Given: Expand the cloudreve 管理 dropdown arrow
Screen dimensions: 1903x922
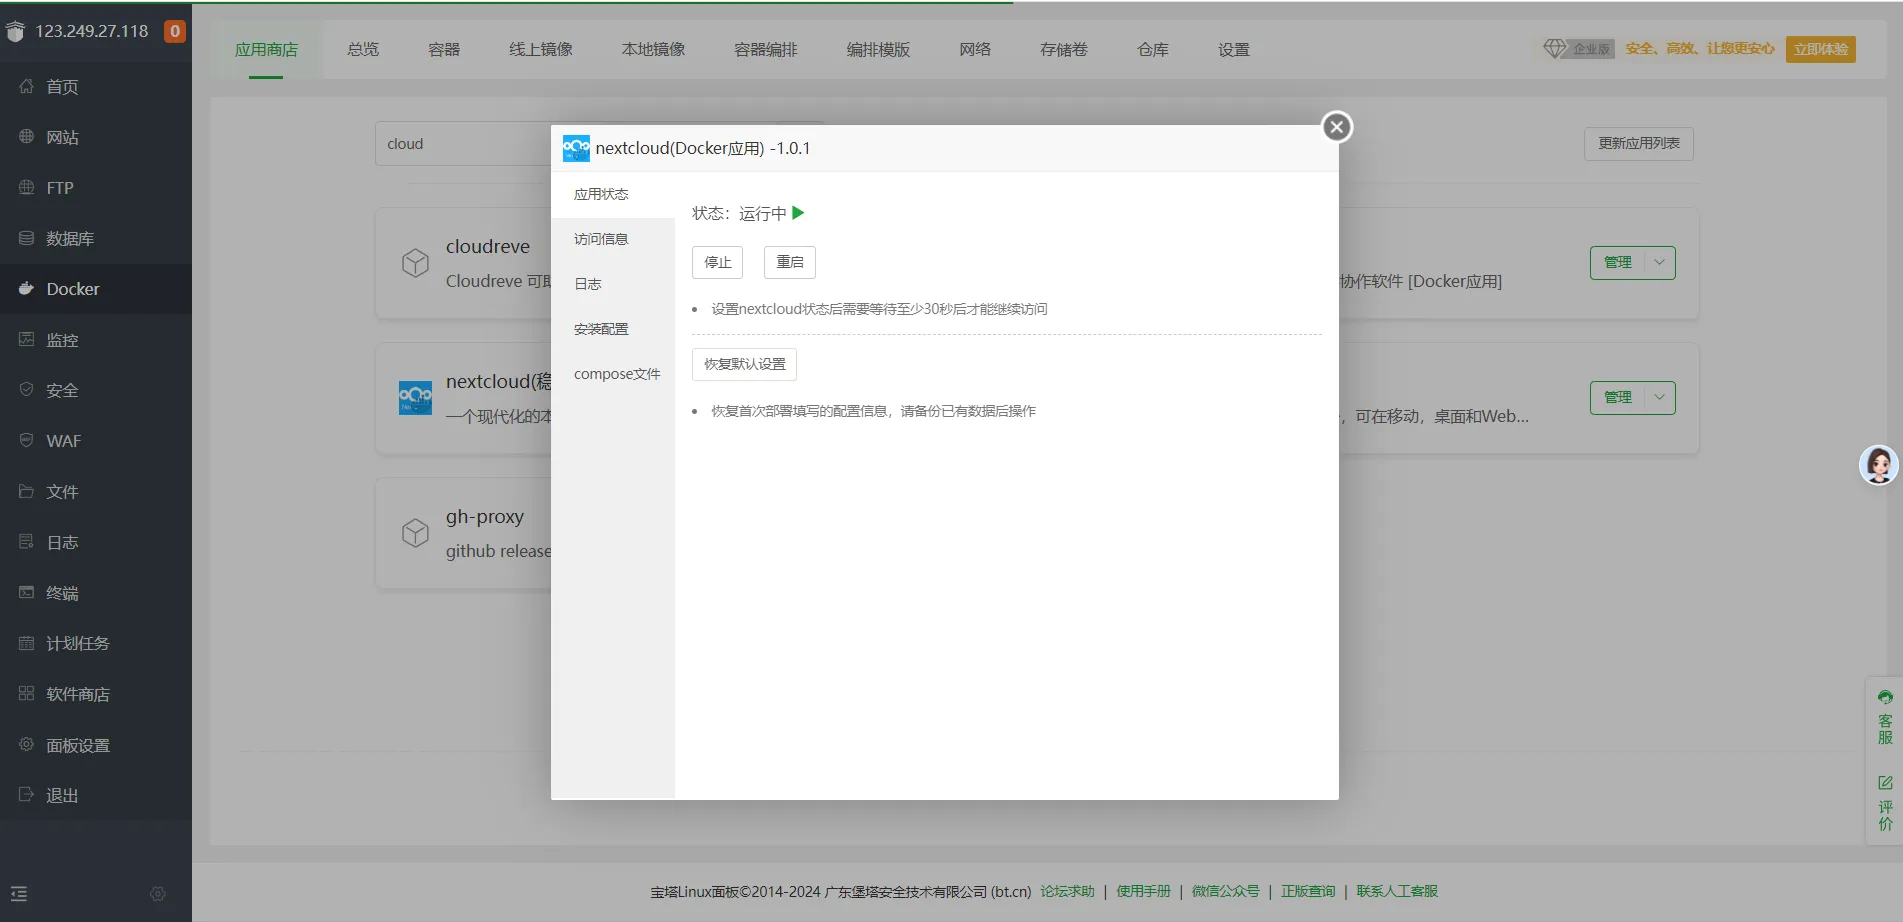Looking at the screenshot, I should point(1660,263).
